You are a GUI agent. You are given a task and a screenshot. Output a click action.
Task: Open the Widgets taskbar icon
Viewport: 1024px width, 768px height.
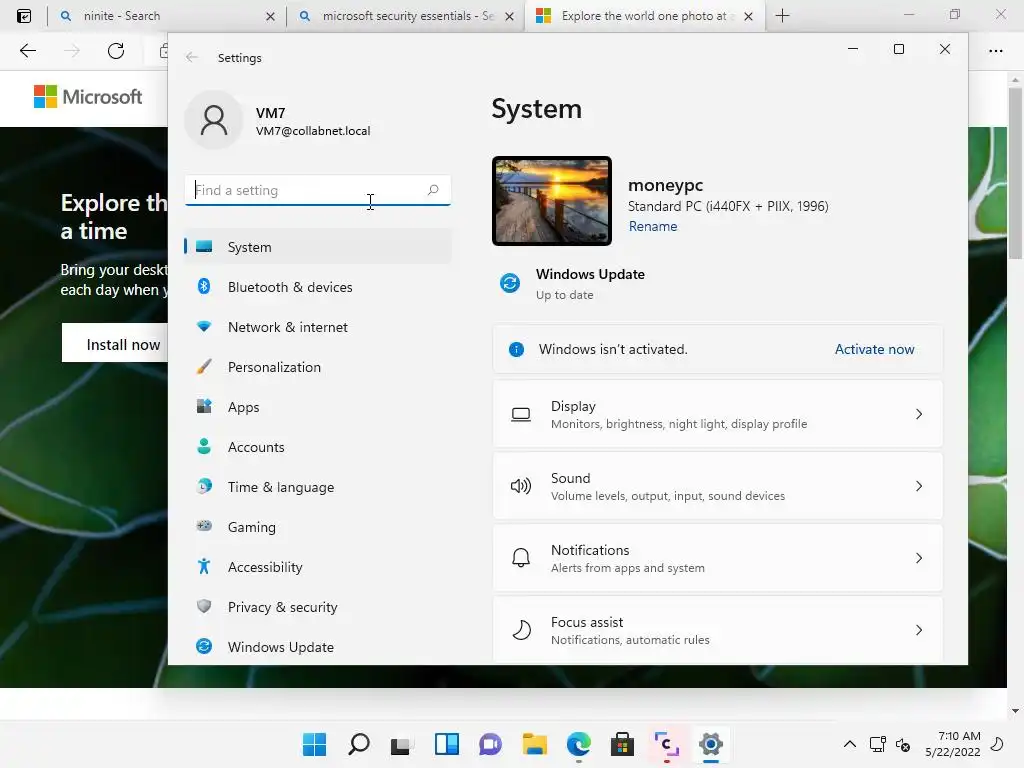pyautogui.click(x=447, y=744)
